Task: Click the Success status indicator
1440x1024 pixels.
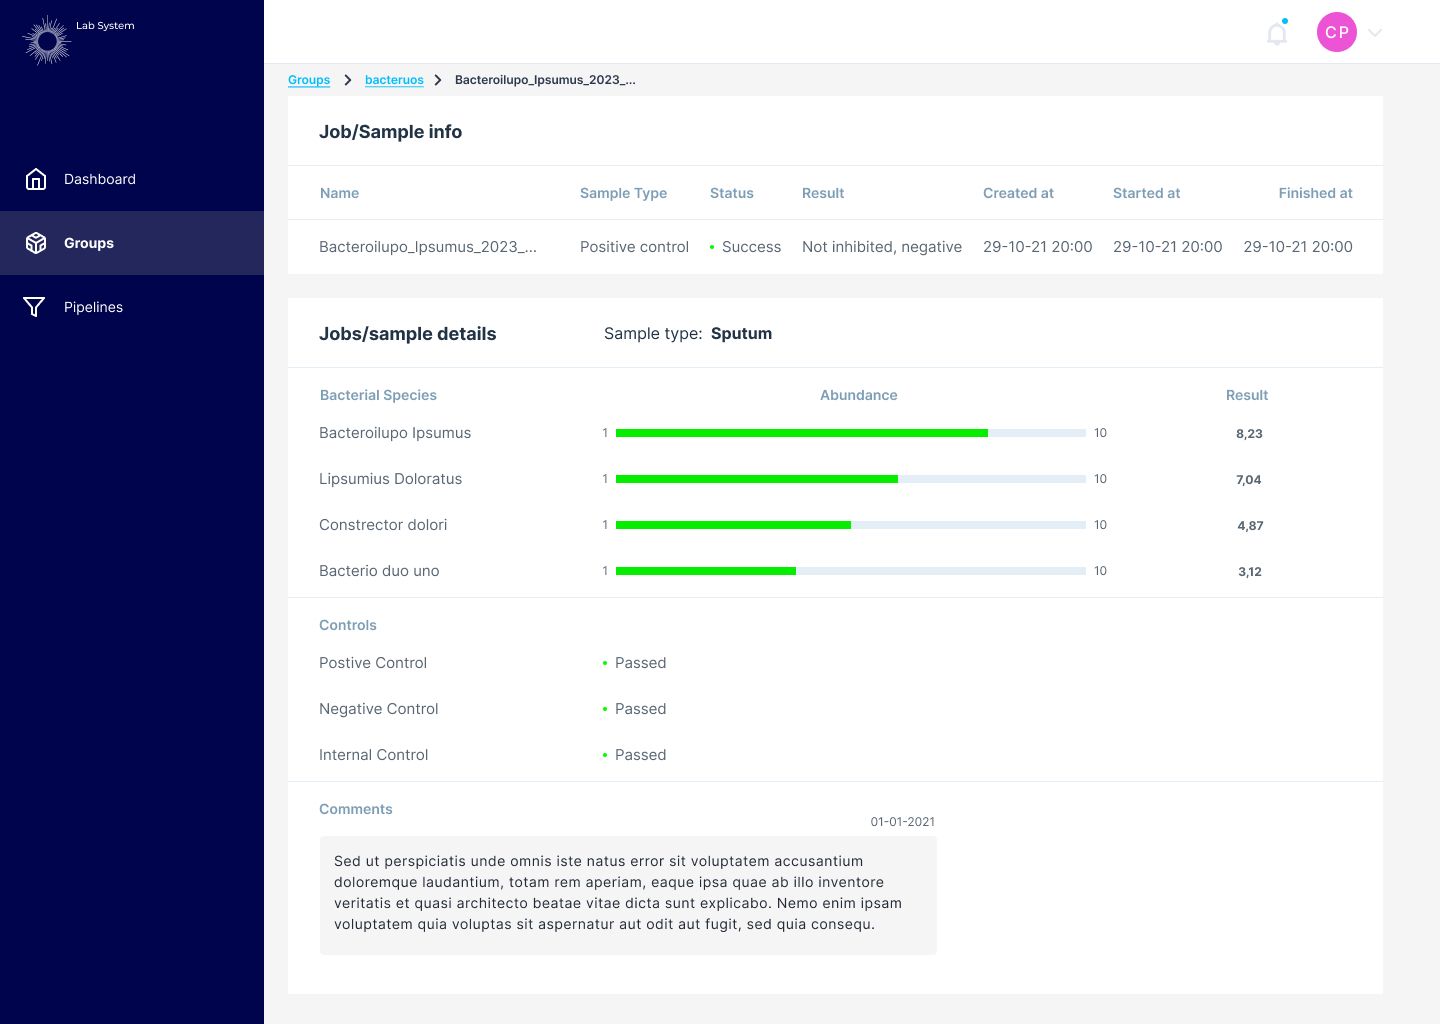Action: coord(746,247)
